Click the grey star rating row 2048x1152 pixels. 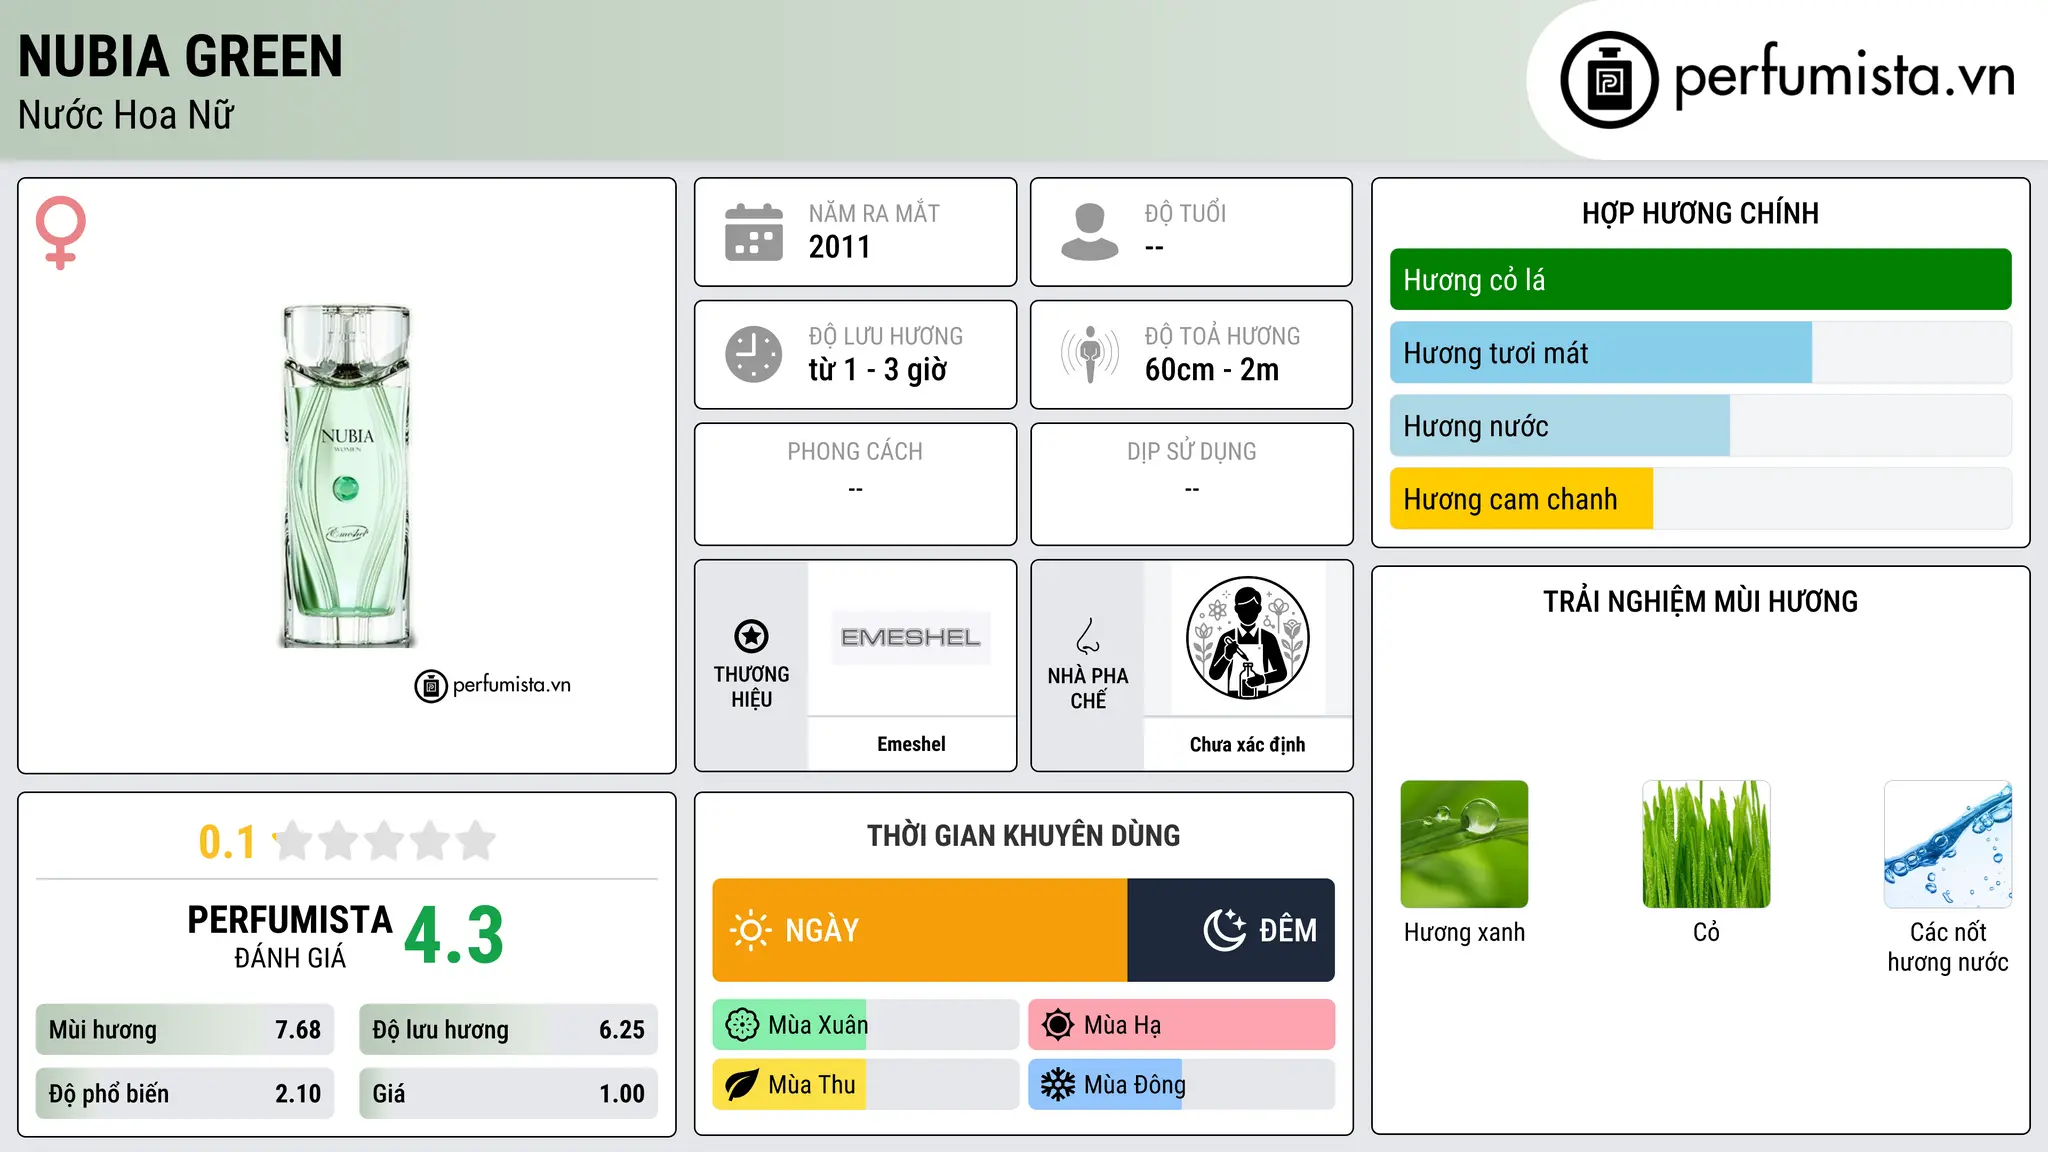385,841
